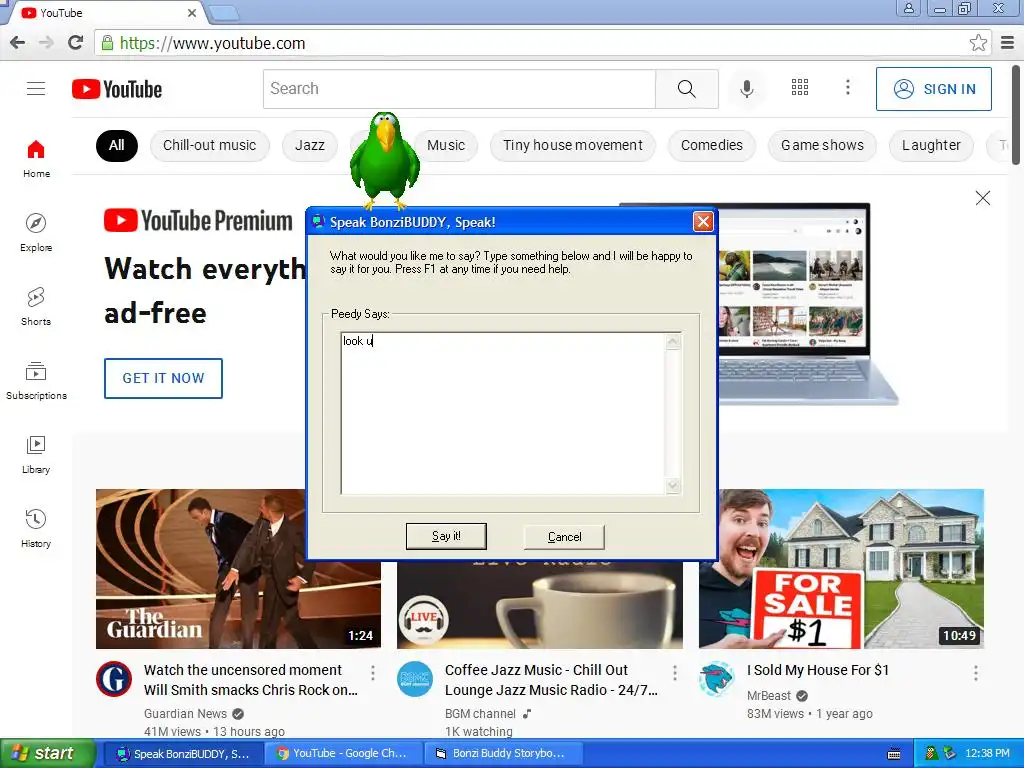Viewport: 1024px width, 768px height.
Task: Select the Laughter filter chip
Action: tap(931, 145)
